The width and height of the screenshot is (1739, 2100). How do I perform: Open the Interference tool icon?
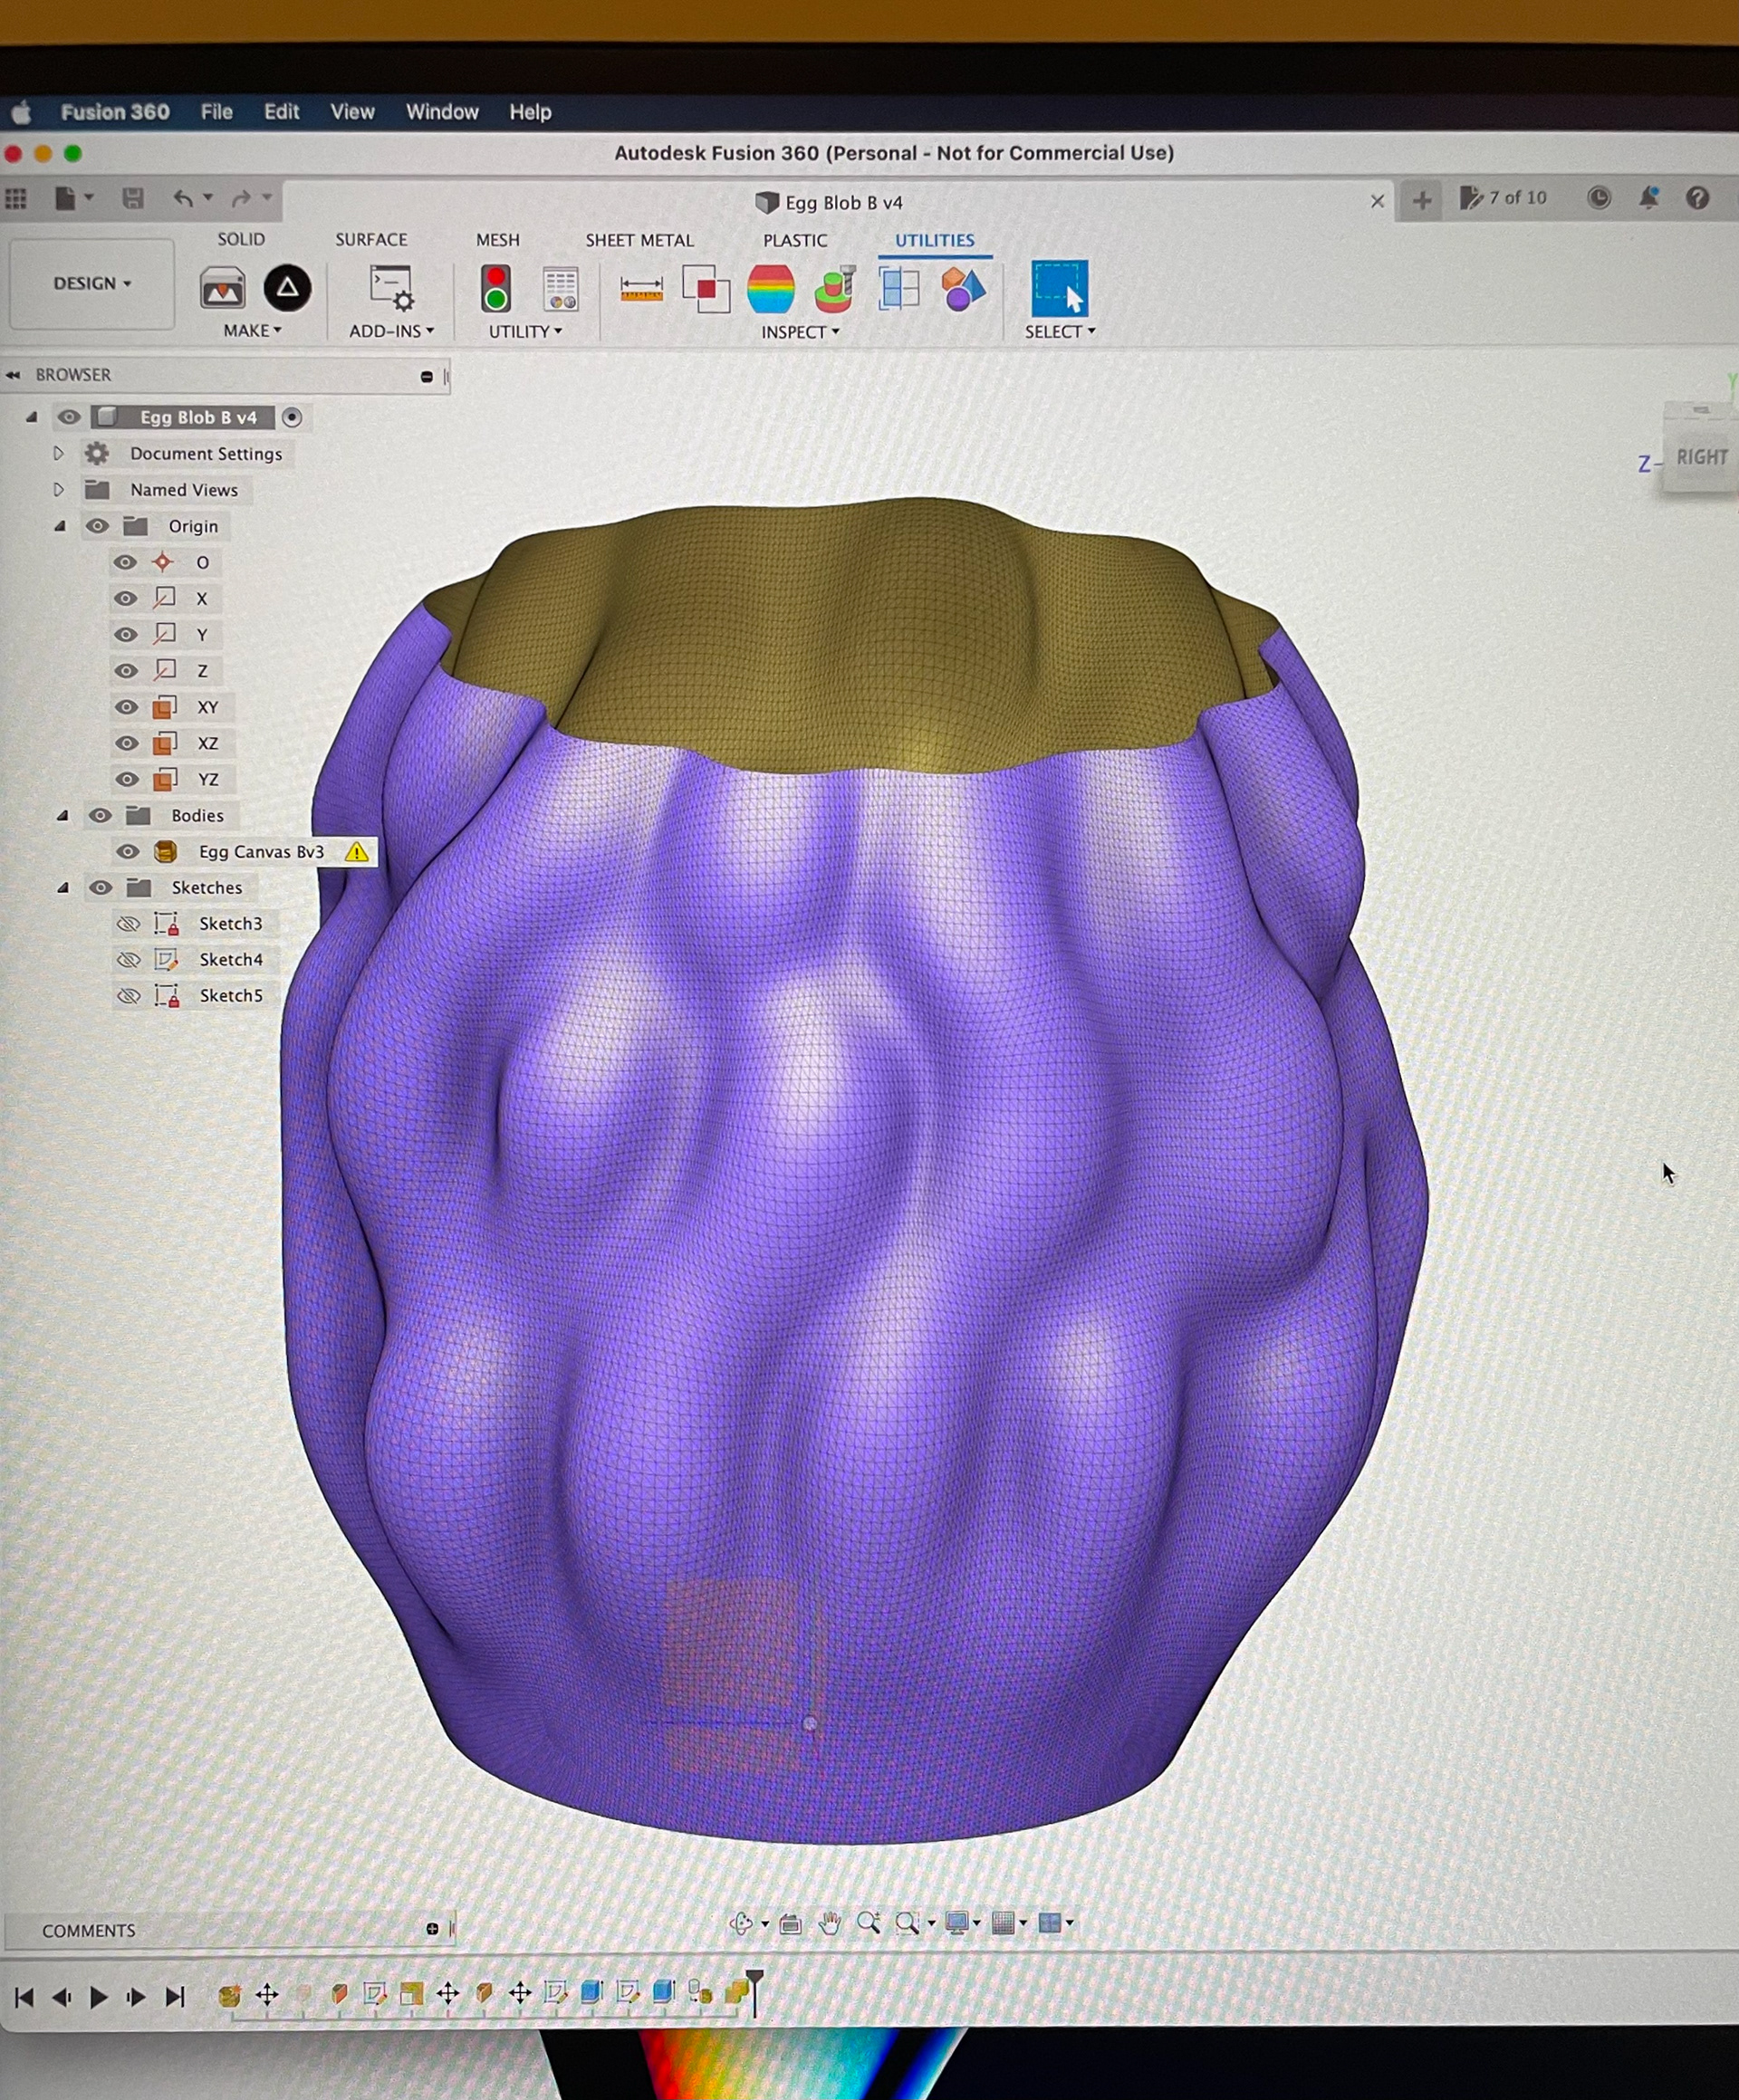(x=706, y=289)
